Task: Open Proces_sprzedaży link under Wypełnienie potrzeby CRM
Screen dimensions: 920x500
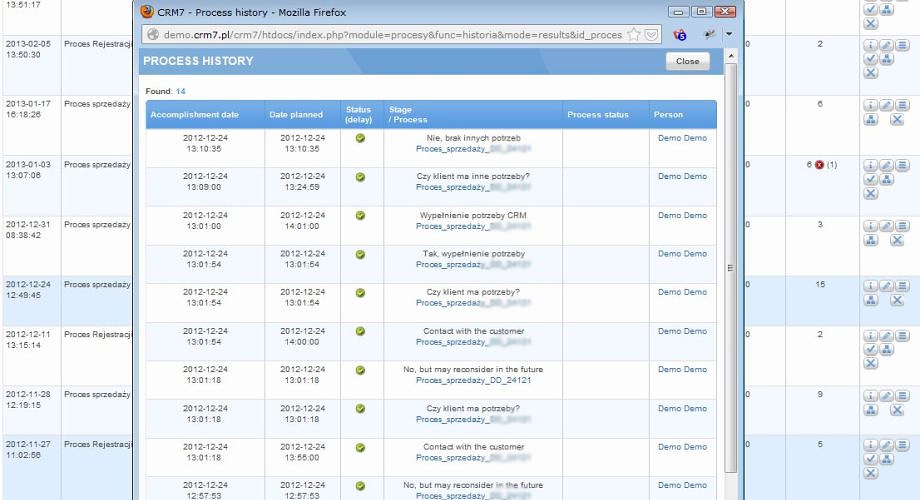Action: 473,226
